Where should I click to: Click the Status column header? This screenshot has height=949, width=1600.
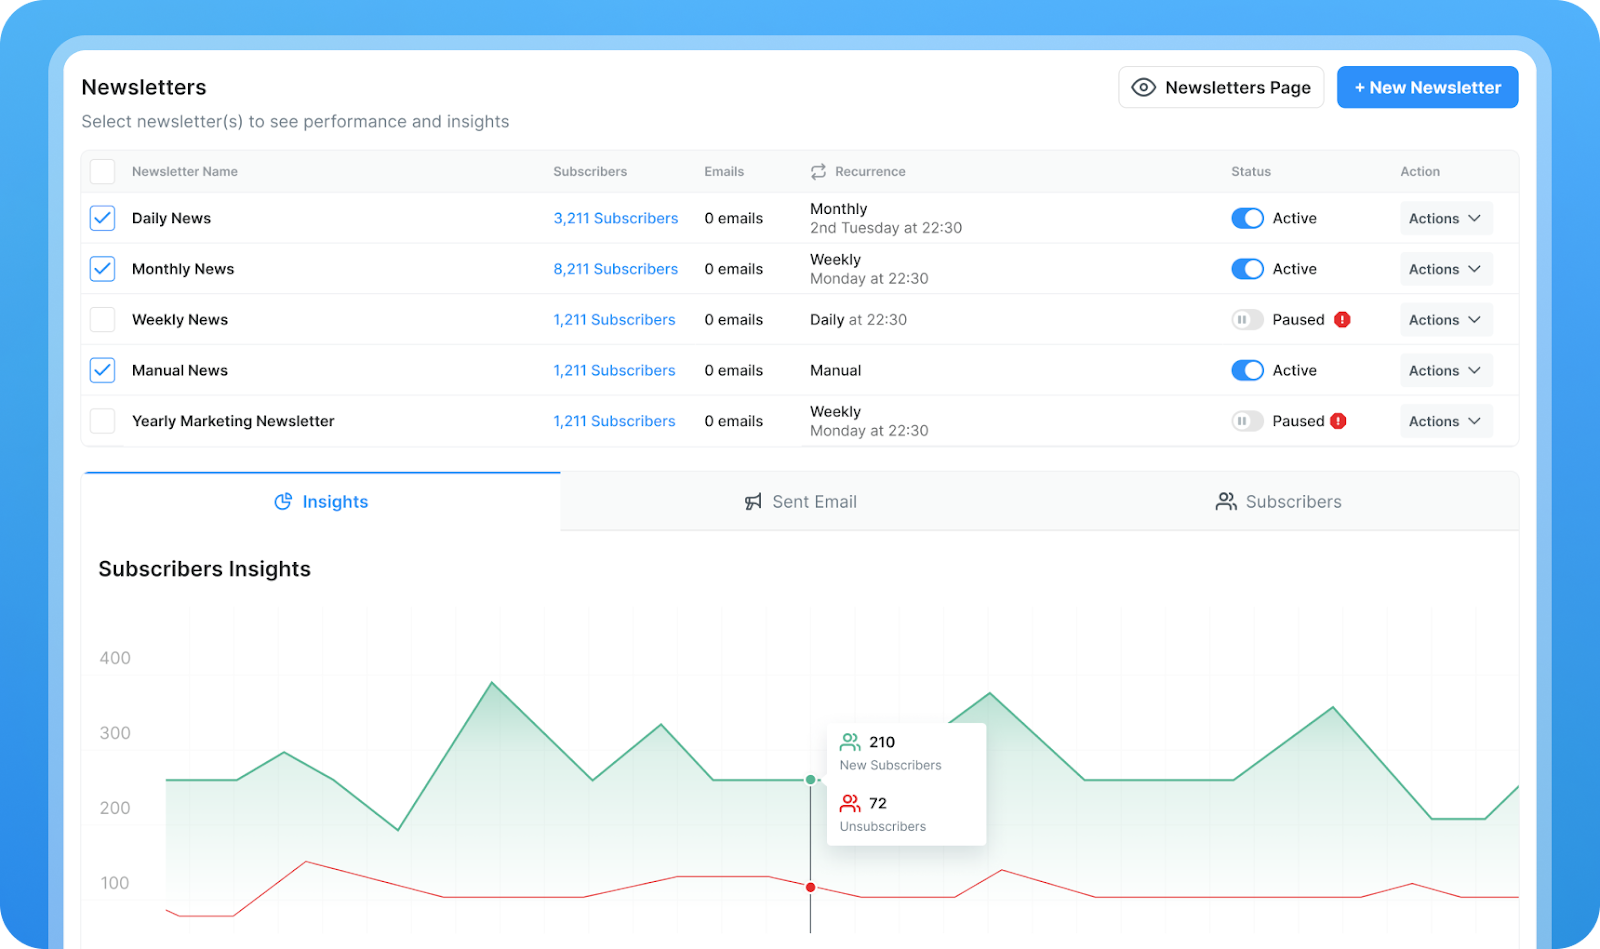click(1251, 172)
